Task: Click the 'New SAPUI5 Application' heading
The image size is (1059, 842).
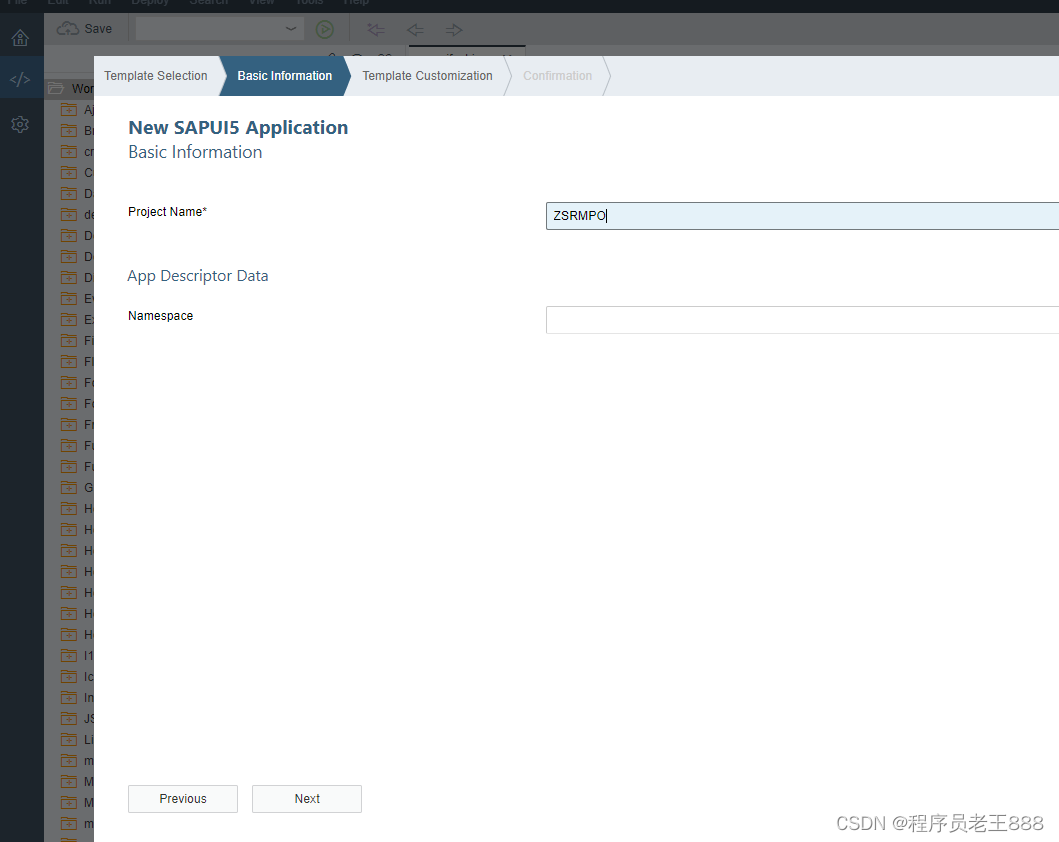Action: [x=238, y=128]
